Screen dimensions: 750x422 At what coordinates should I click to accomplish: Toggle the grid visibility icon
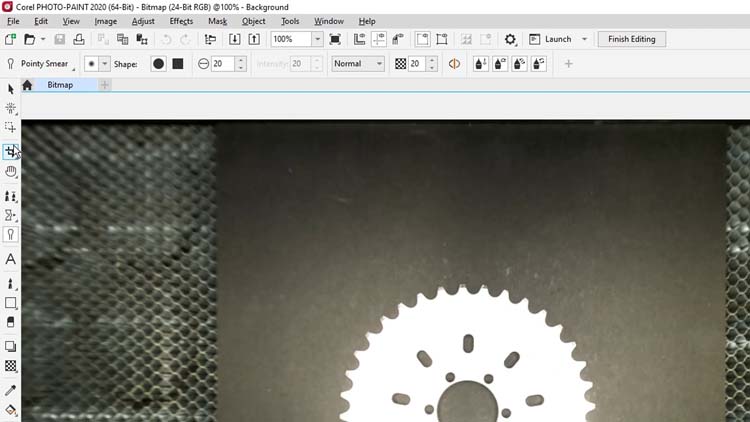398,39
